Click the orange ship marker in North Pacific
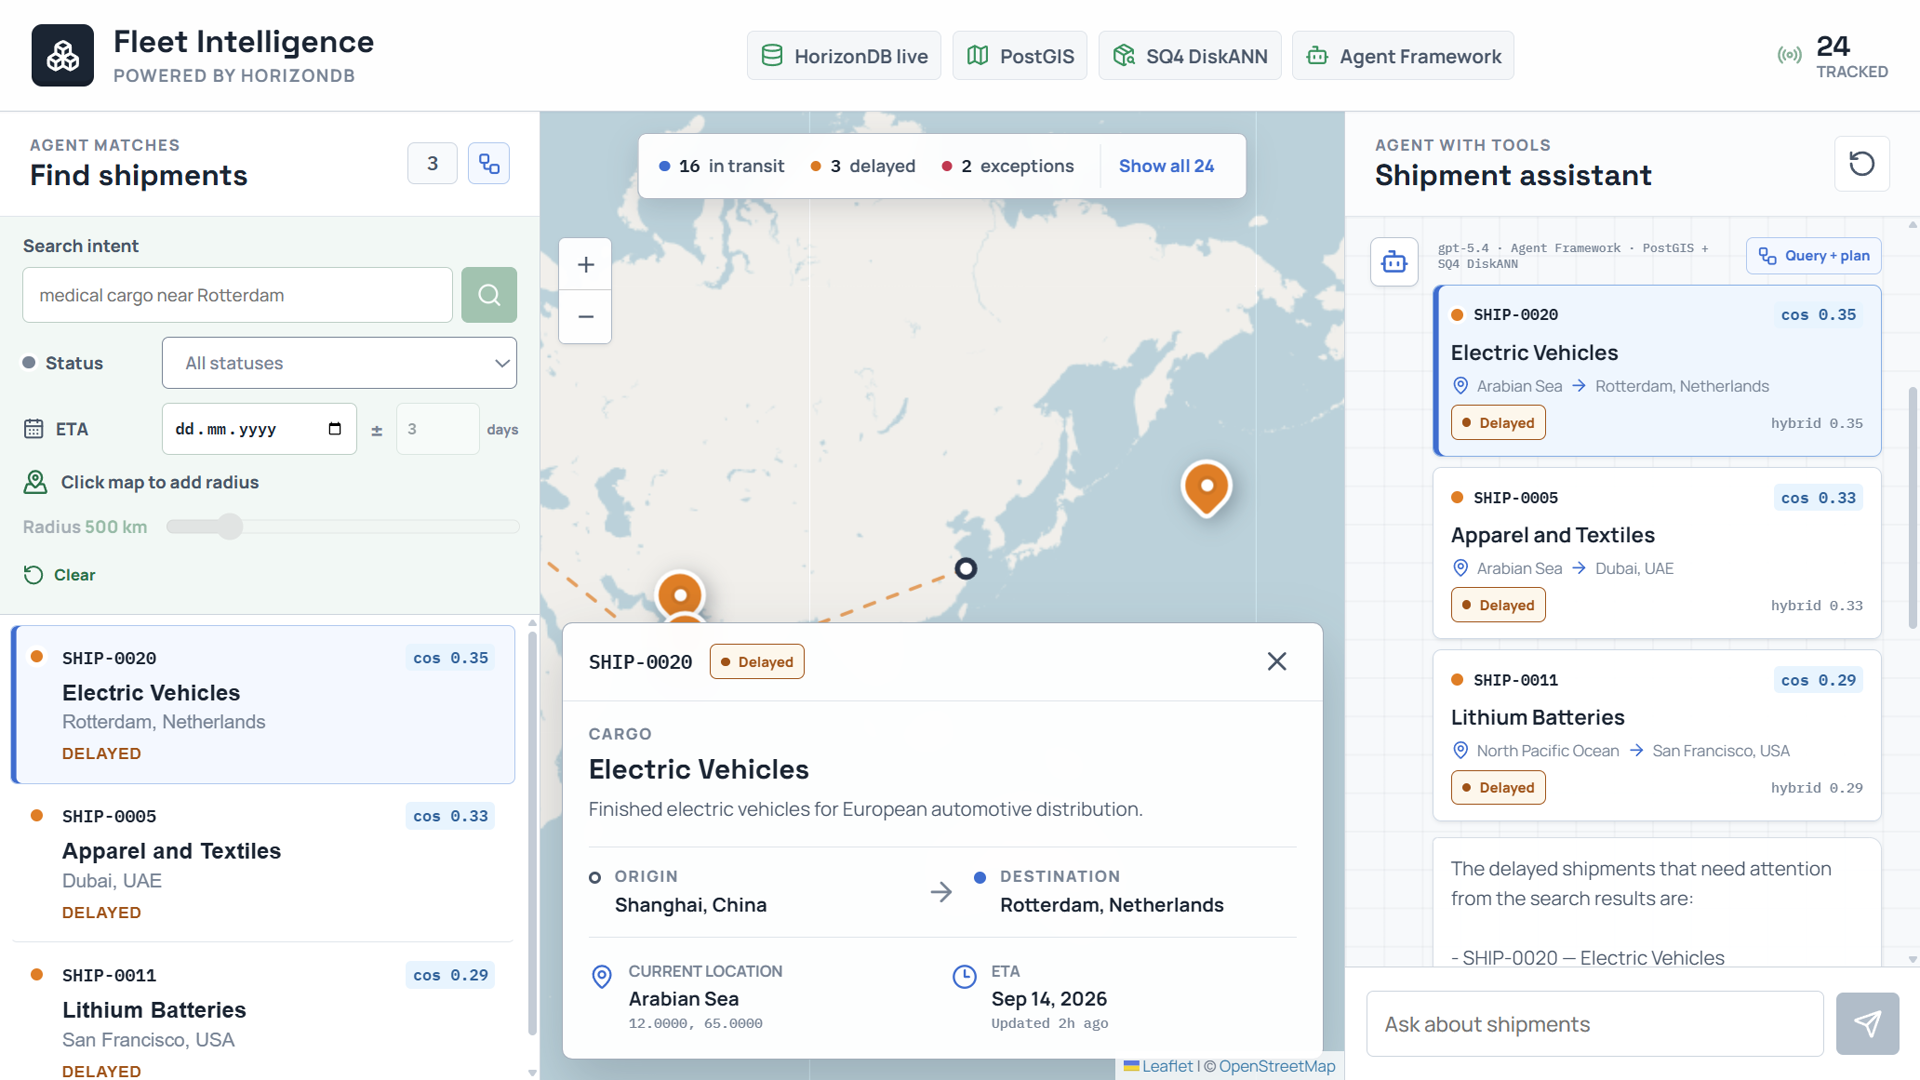 click(1207, 487)
